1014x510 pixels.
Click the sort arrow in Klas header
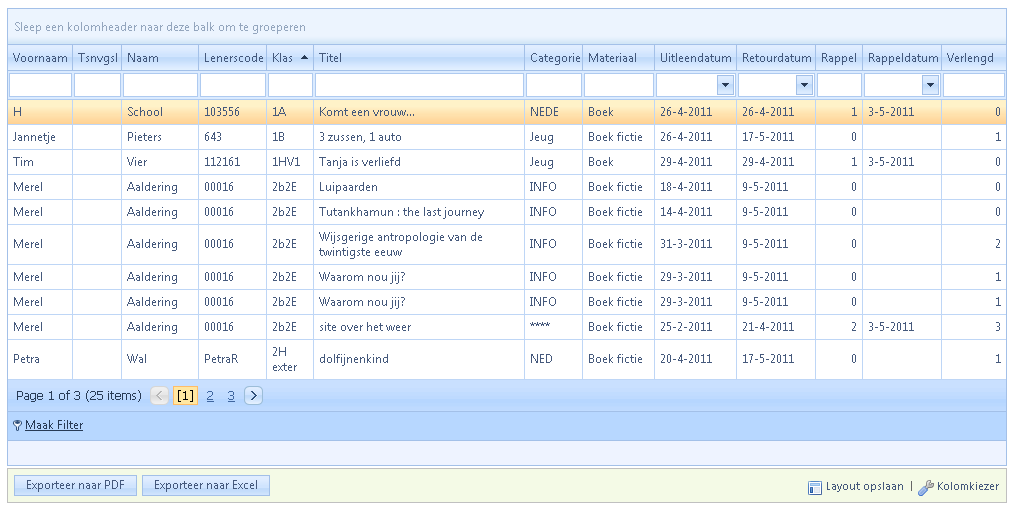[x=304, y=59]
